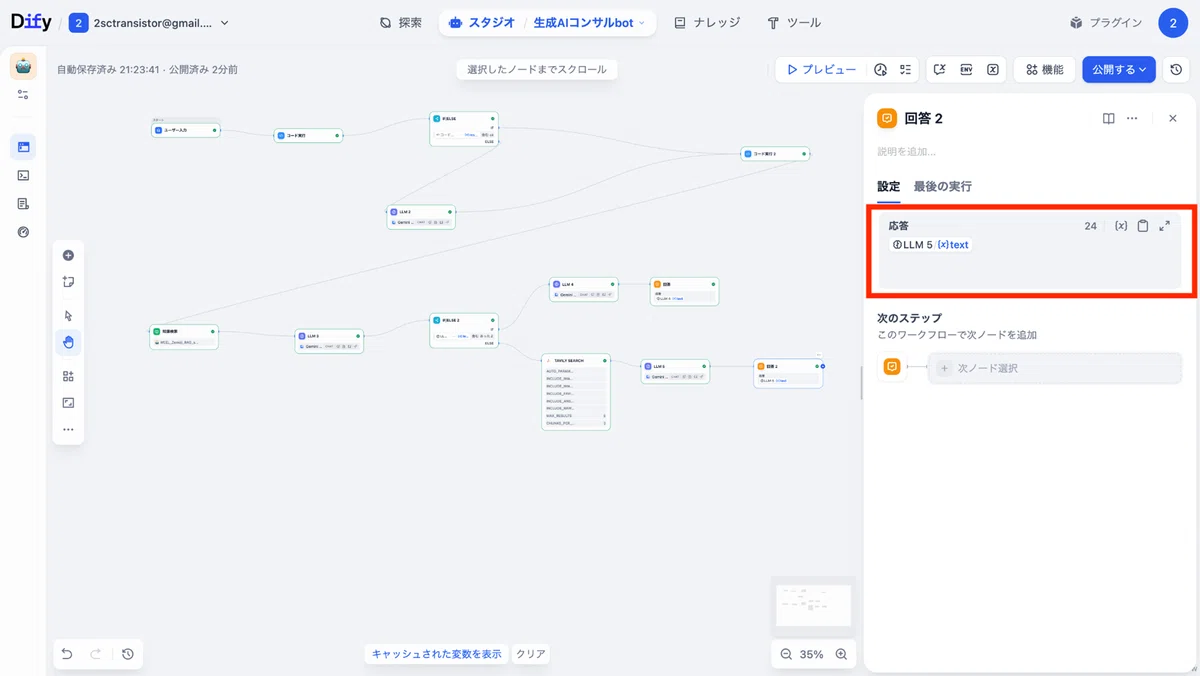This screenshot has width=1200, height=676.
Task: Select pointer mode tool
Action: coord(68,316)
